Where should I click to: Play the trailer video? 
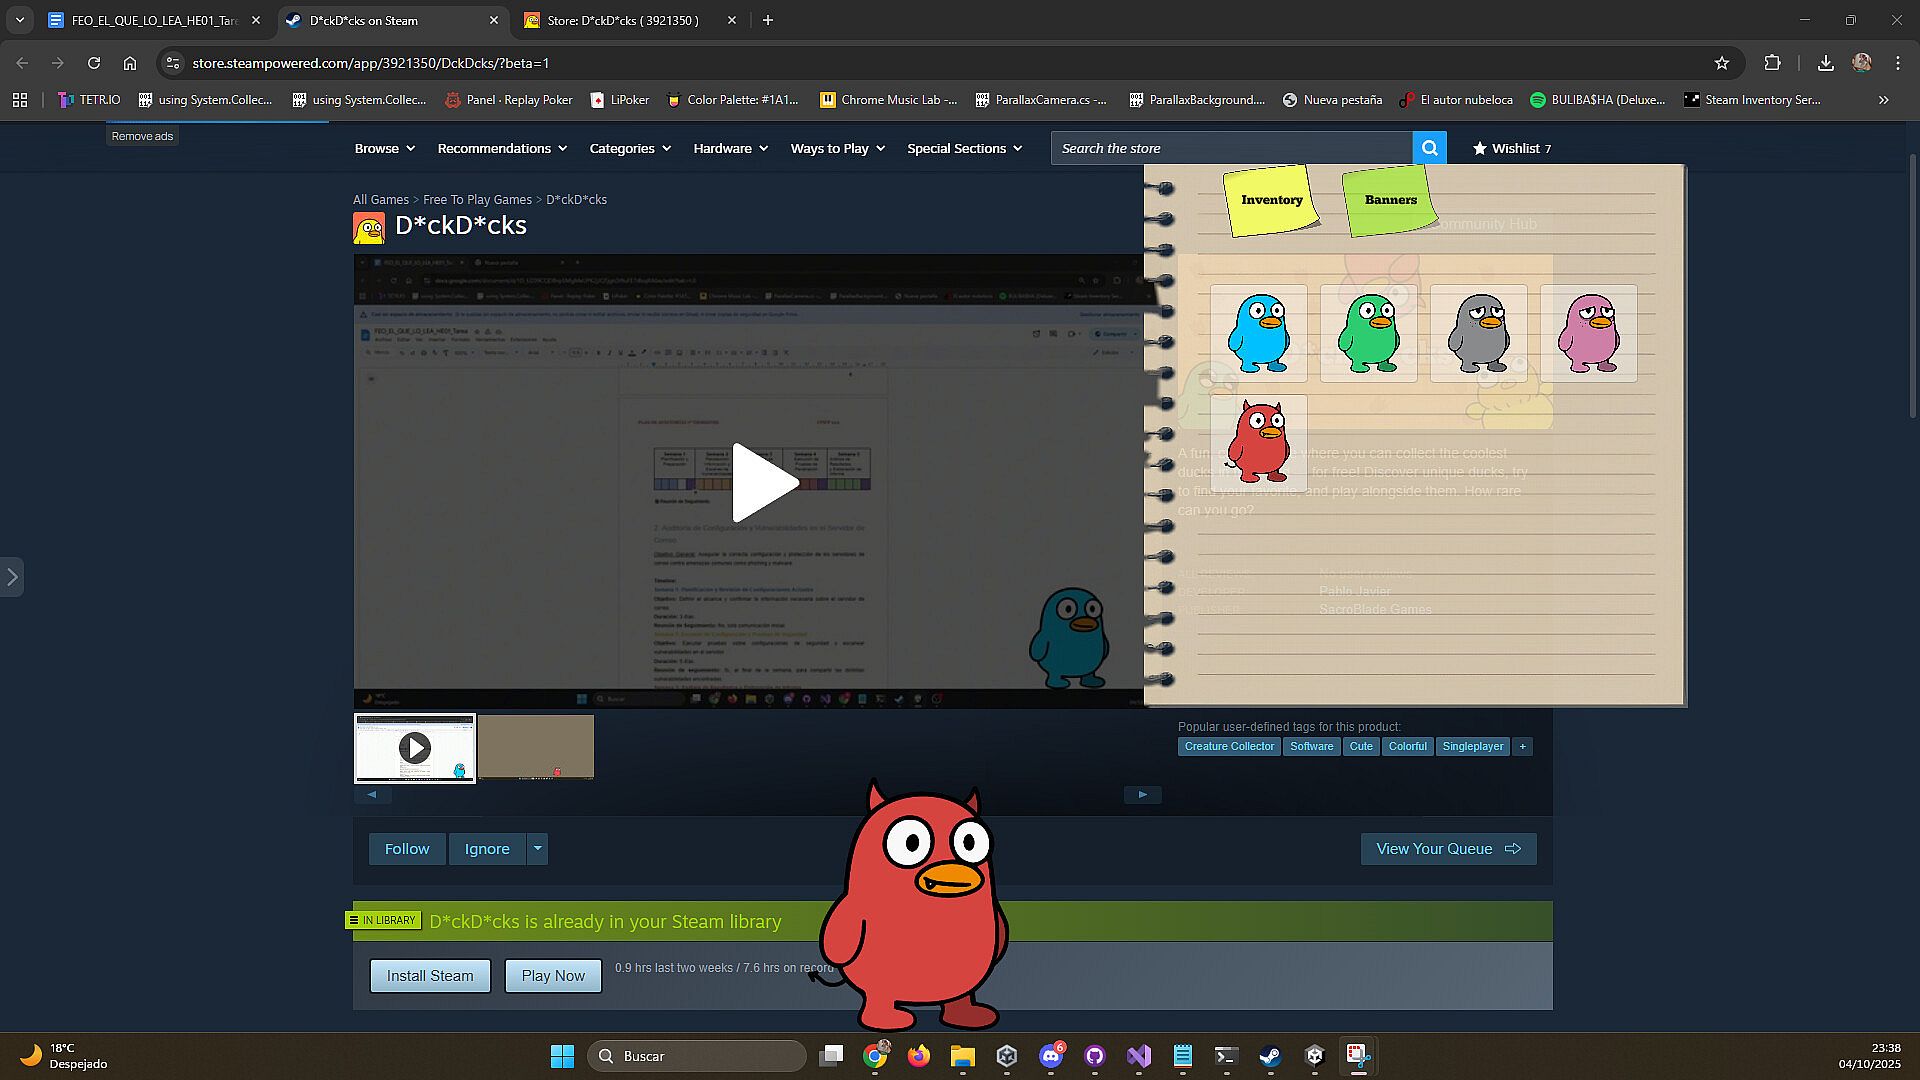pyautogui.click(x=764, y=482)
